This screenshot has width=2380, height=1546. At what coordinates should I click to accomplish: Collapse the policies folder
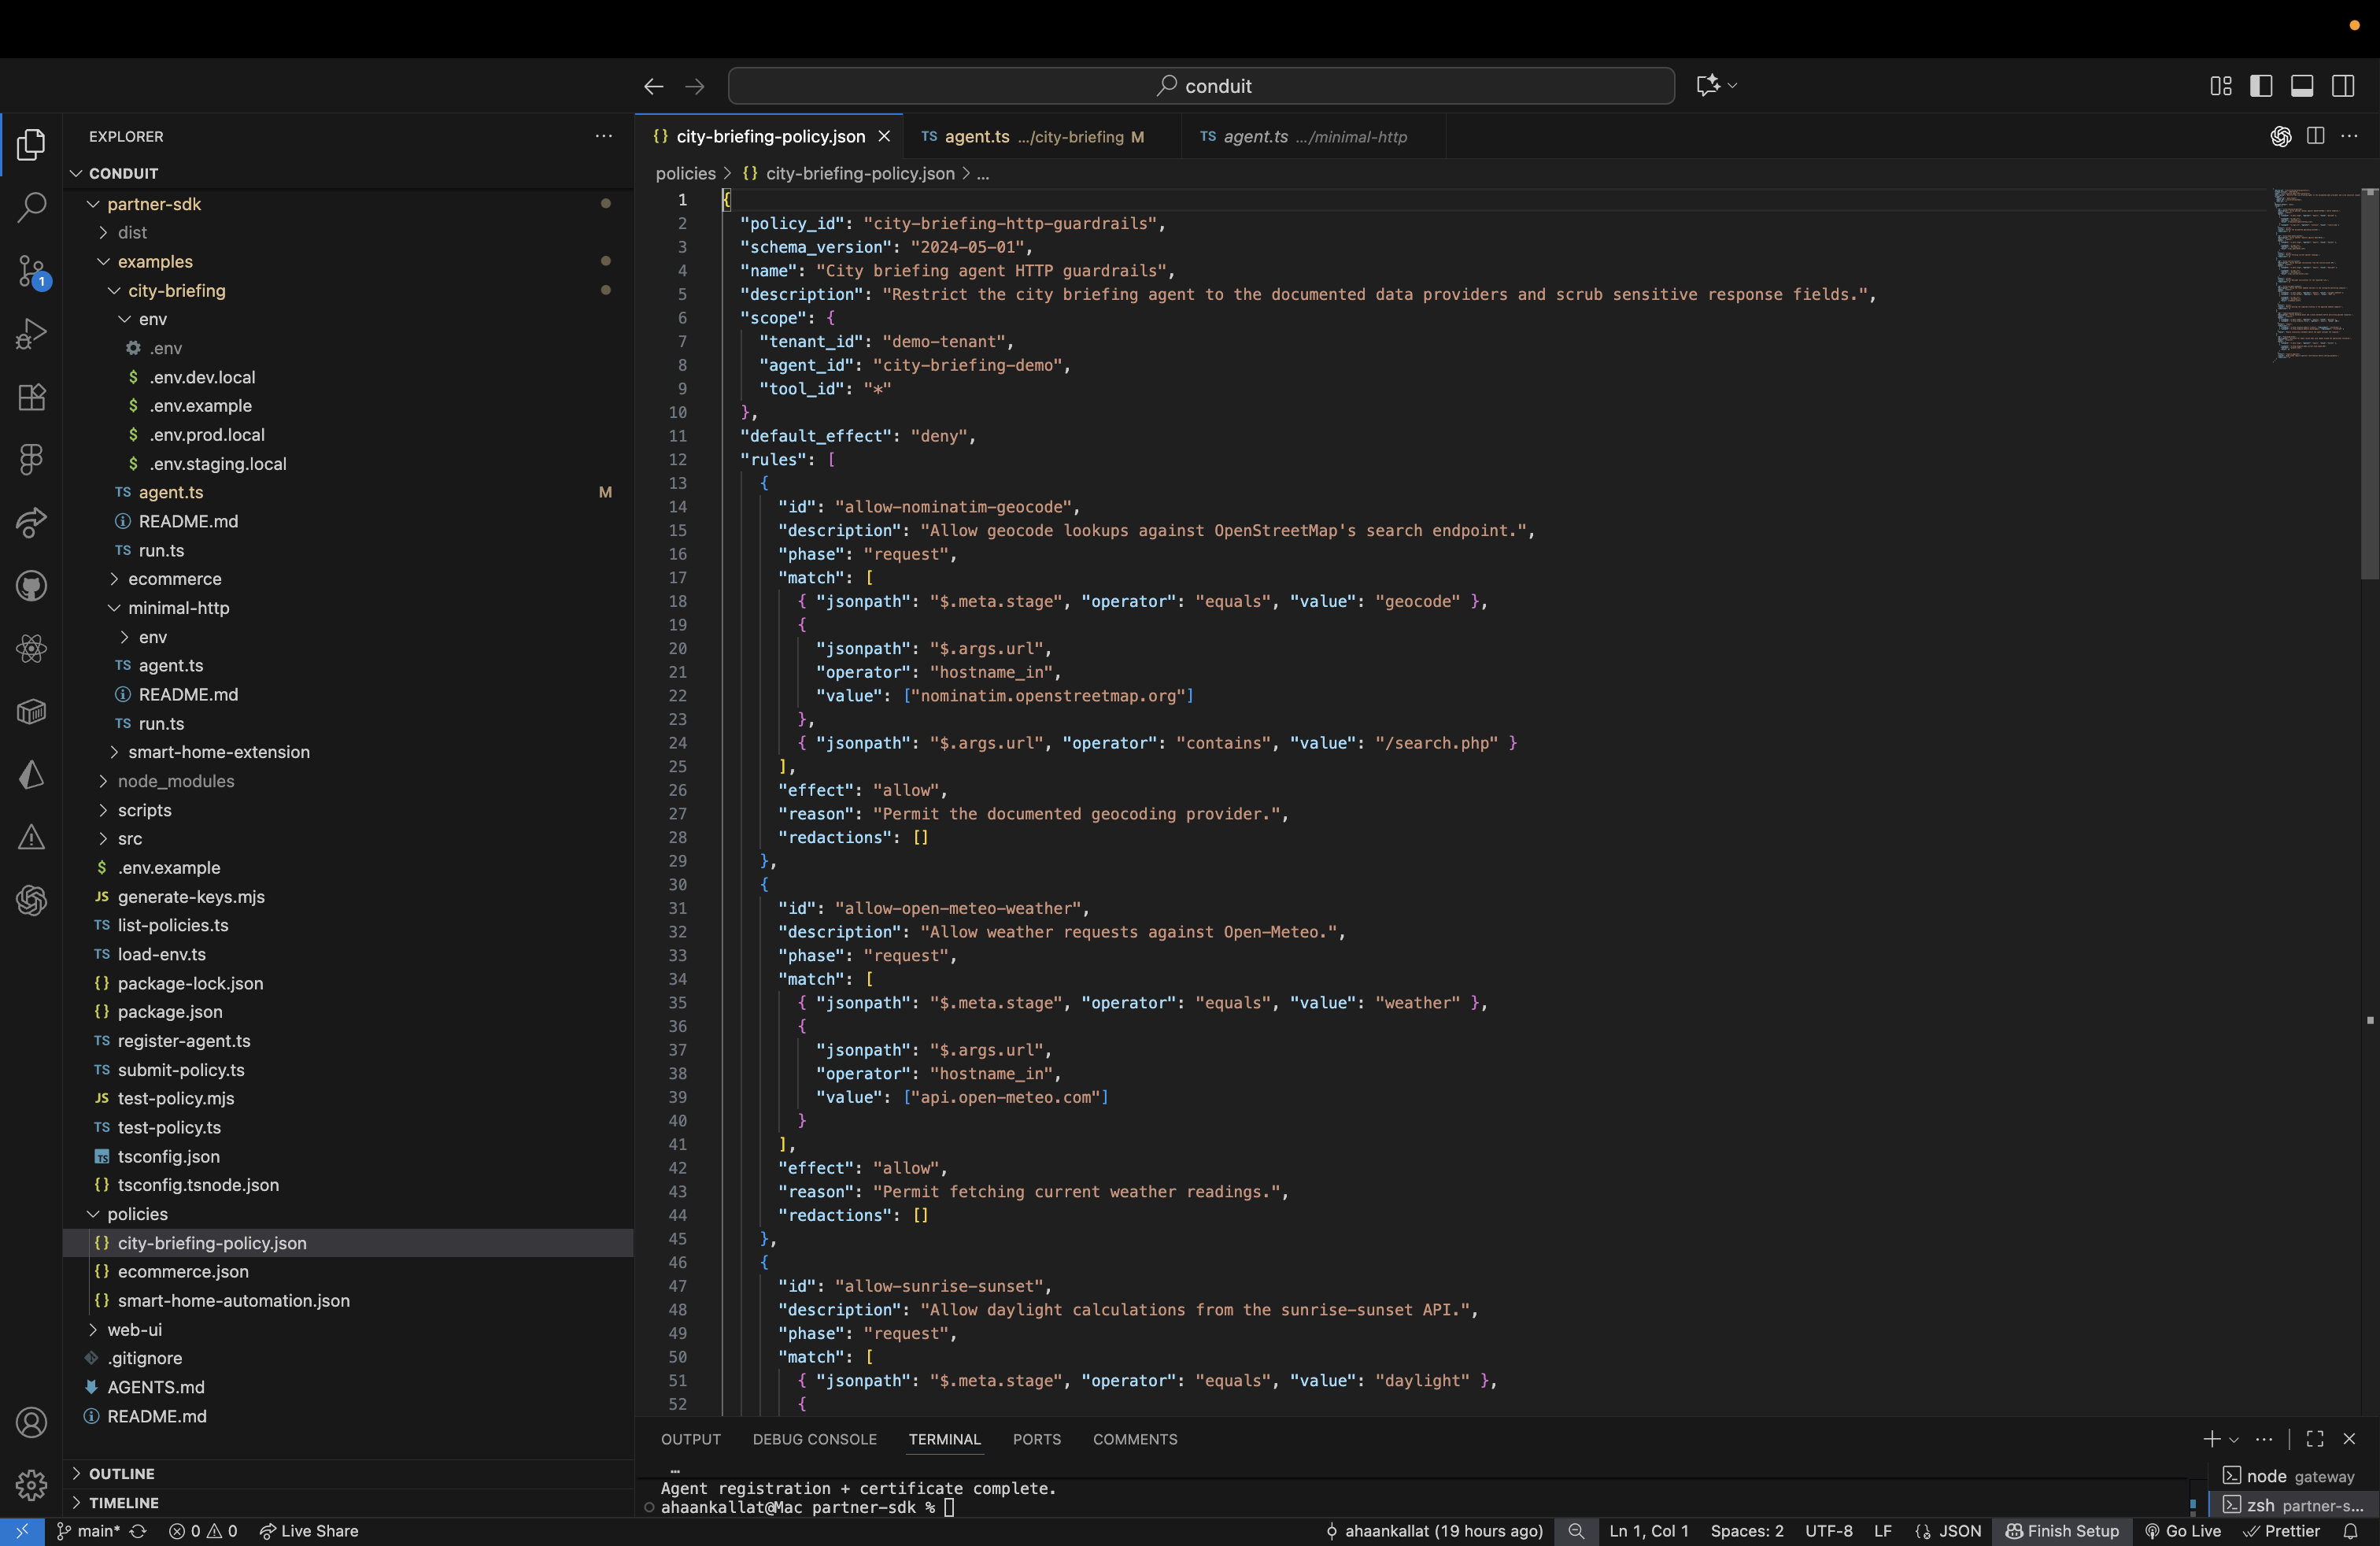pos(137,1214)
